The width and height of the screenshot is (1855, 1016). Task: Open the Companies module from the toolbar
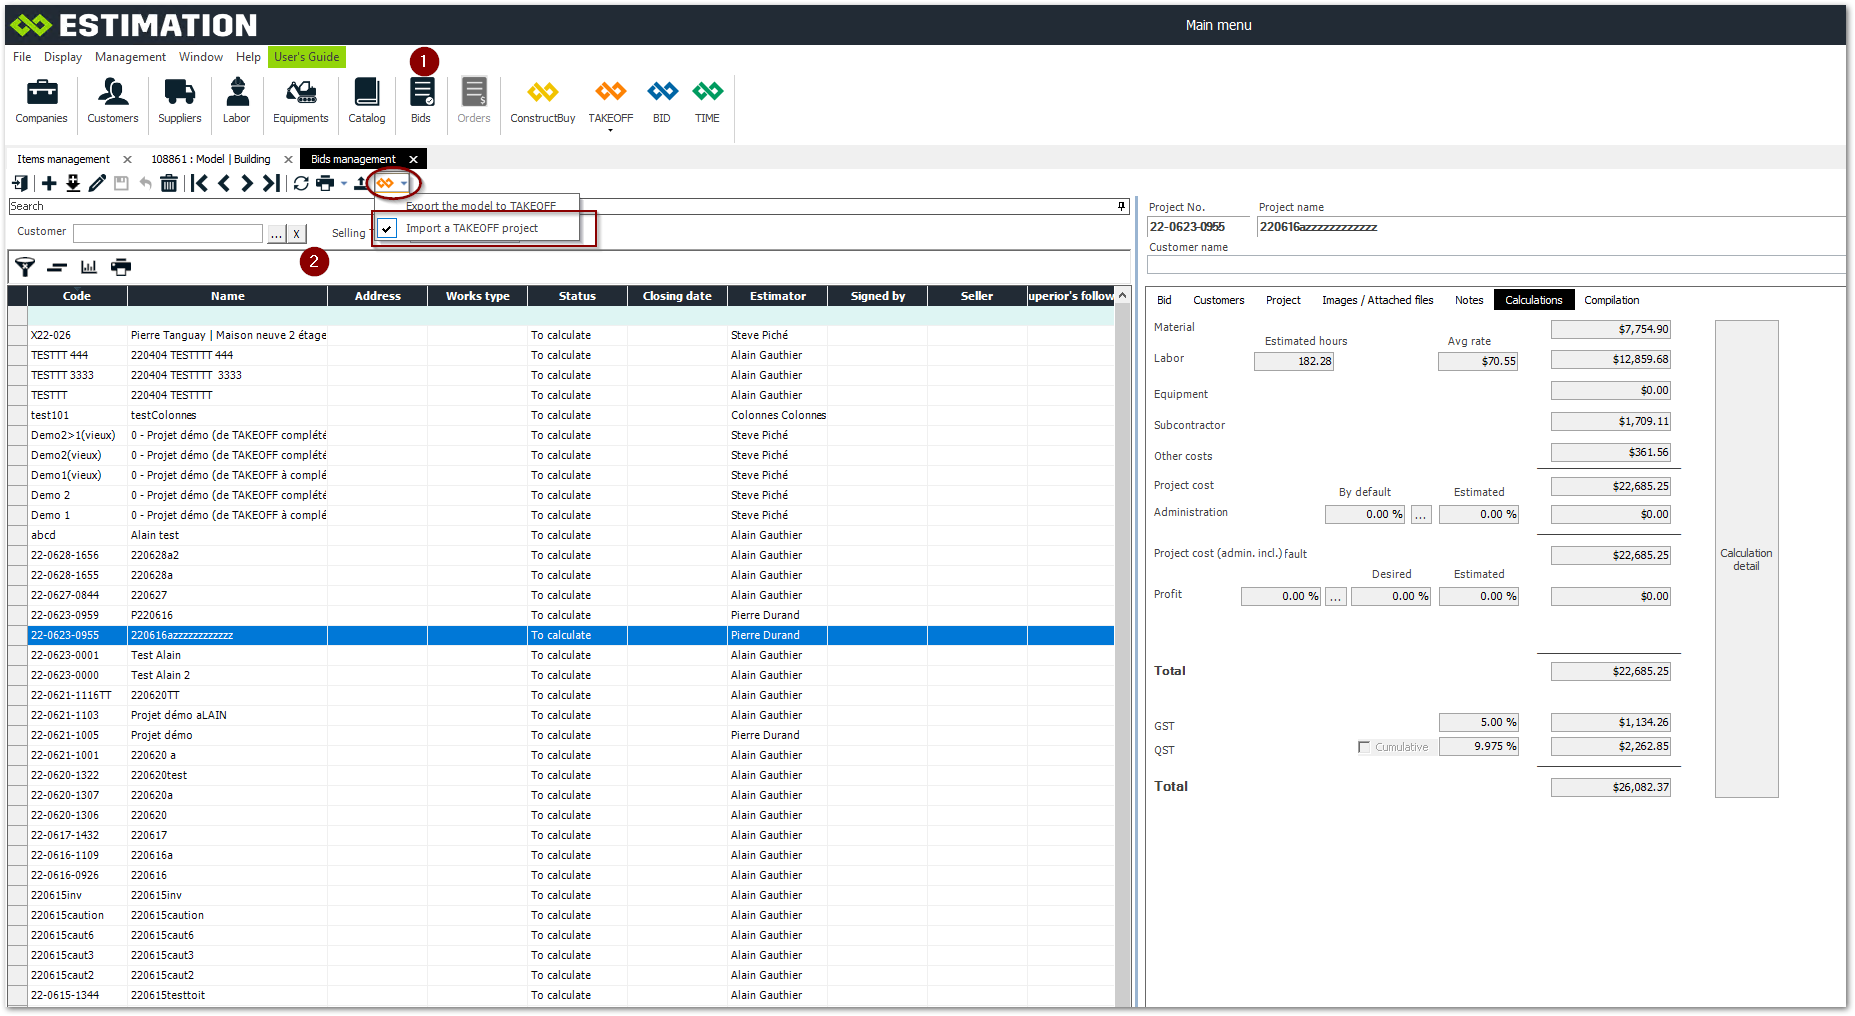(x=41, y=101)
